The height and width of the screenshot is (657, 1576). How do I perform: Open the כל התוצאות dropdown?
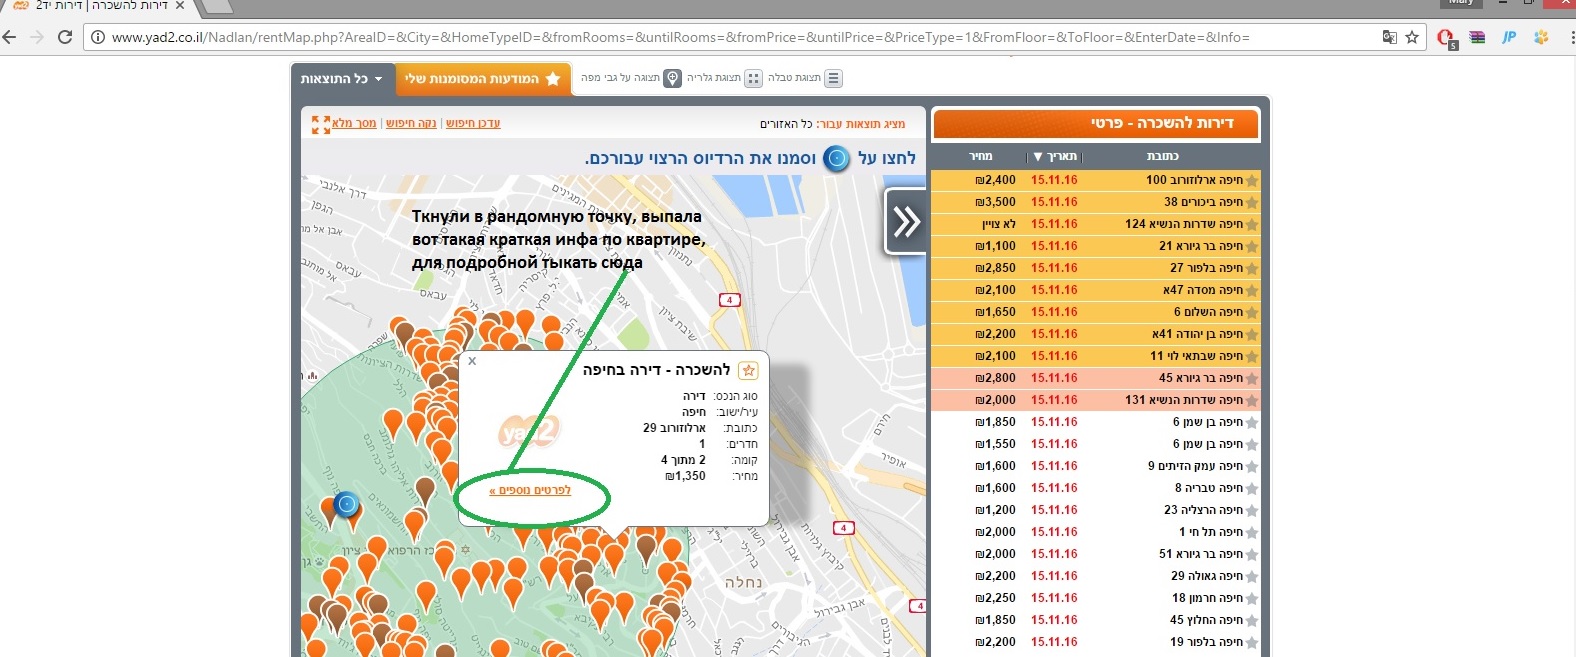tap(342, 79)
